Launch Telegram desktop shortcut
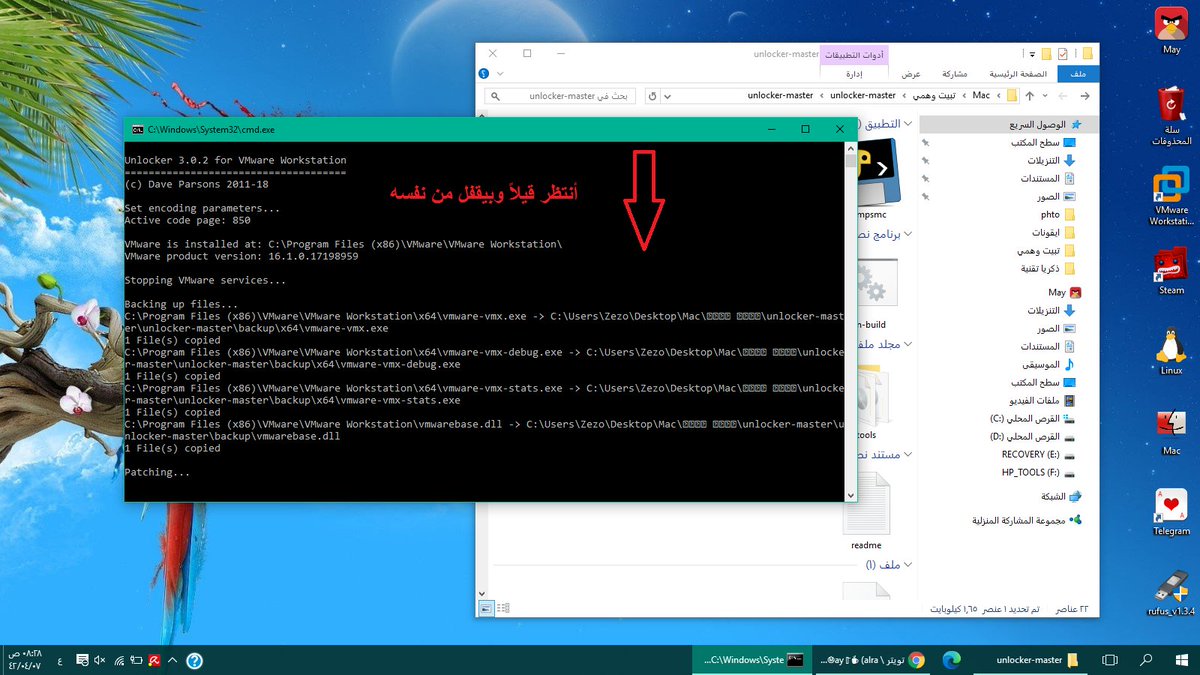 tap(1171, 512)
